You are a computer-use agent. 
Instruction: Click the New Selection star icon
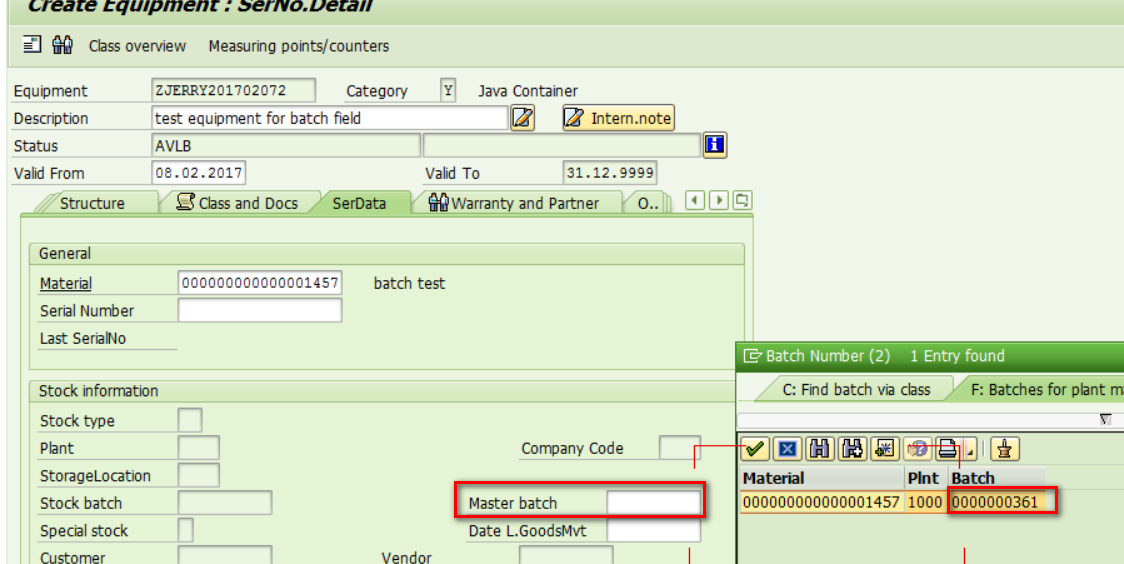click(x=885, y=449)
